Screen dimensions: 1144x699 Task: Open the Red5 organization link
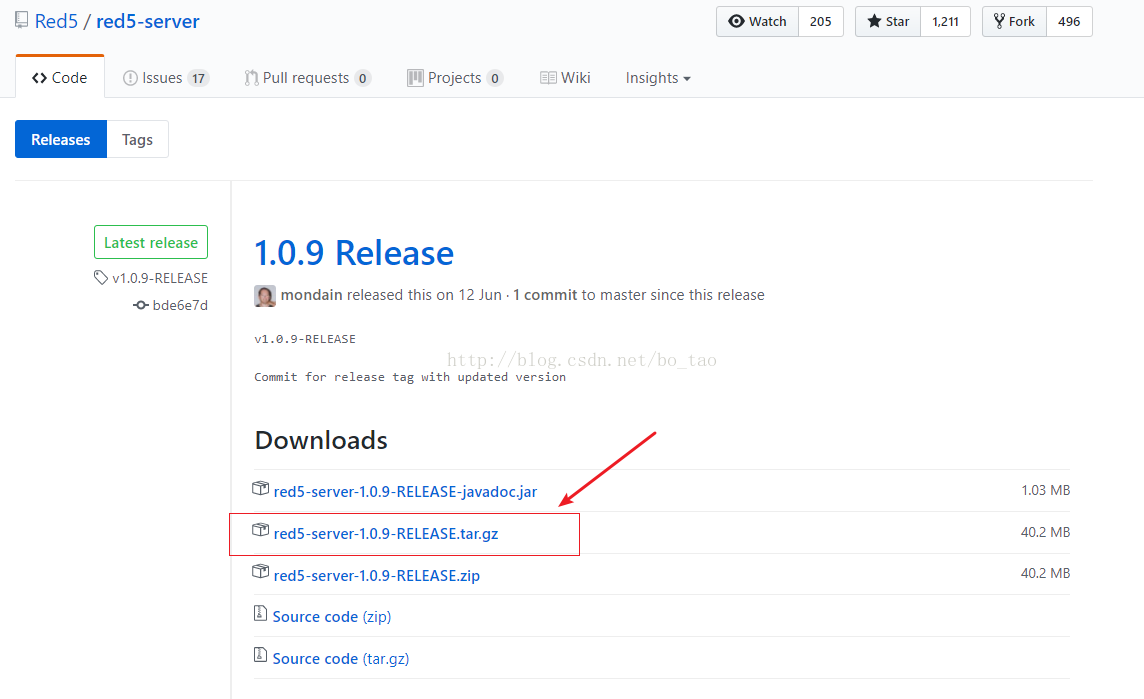pyautogui.click(x=56, y=21)
